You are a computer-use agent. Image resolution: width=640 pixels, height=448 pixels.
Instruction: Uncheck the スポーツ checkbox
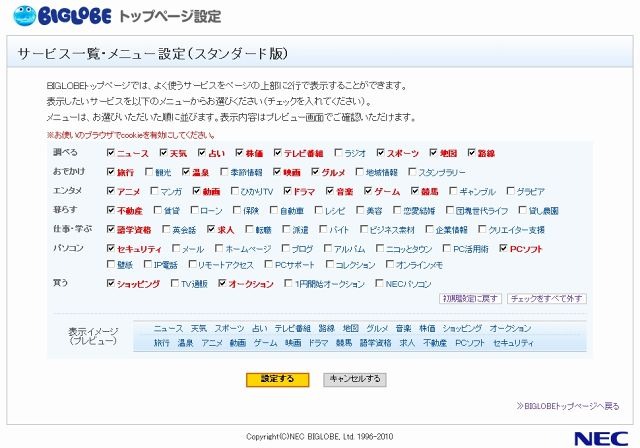click(x=380, y=152)
